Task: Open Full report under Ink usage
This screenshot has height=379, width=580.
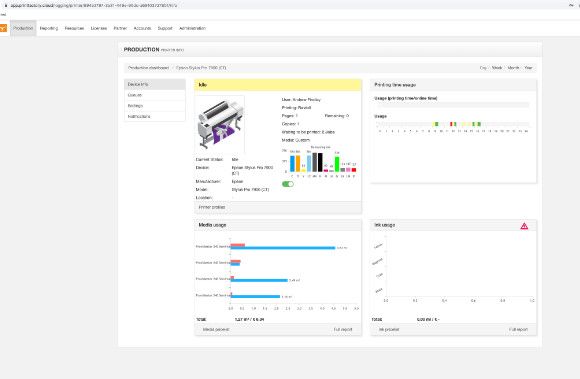Action: tap(518, 329)
